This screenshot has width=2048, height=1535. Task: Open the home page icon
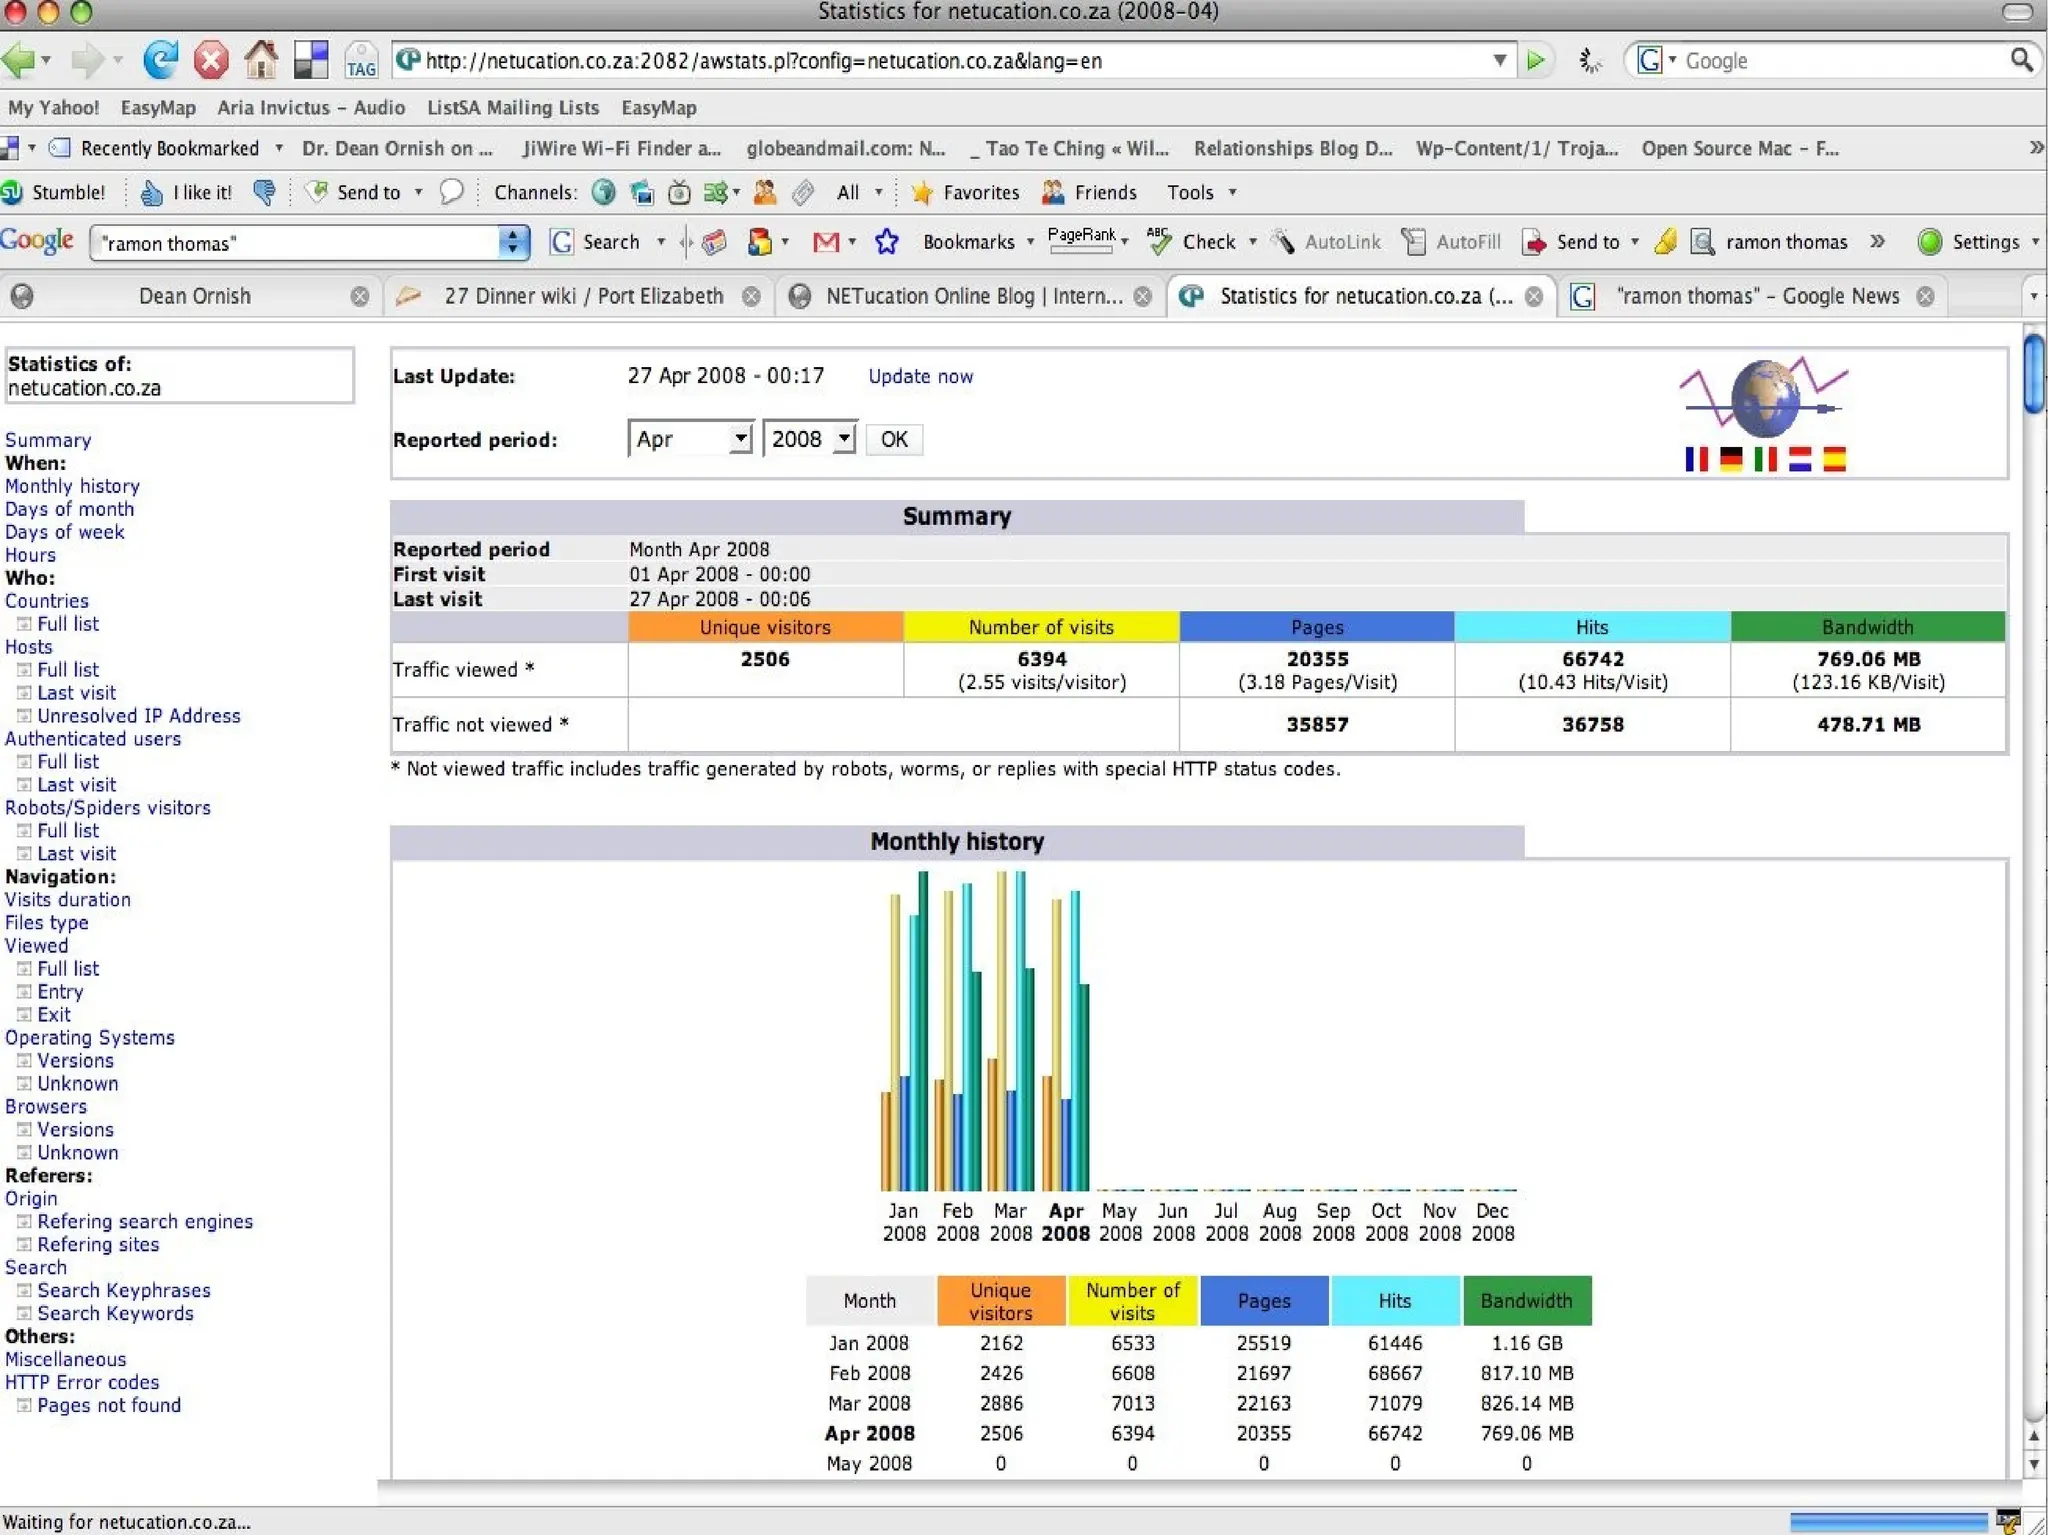(261, 60)
